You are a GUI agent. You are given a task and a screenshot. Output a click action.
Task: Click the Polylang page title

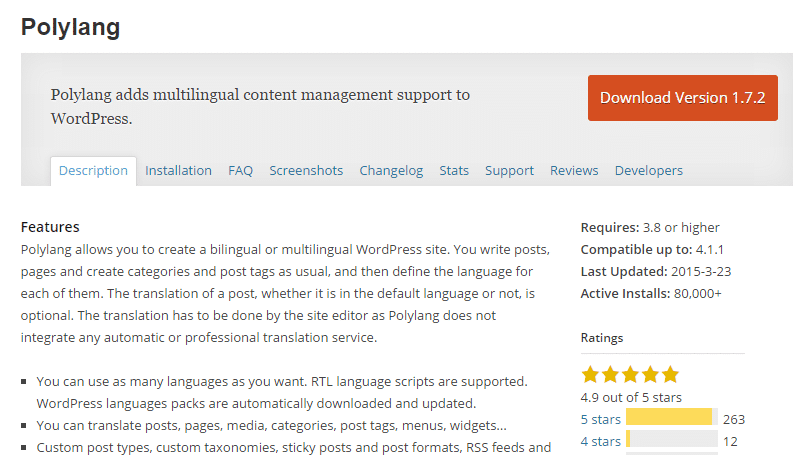click(73, 25)
